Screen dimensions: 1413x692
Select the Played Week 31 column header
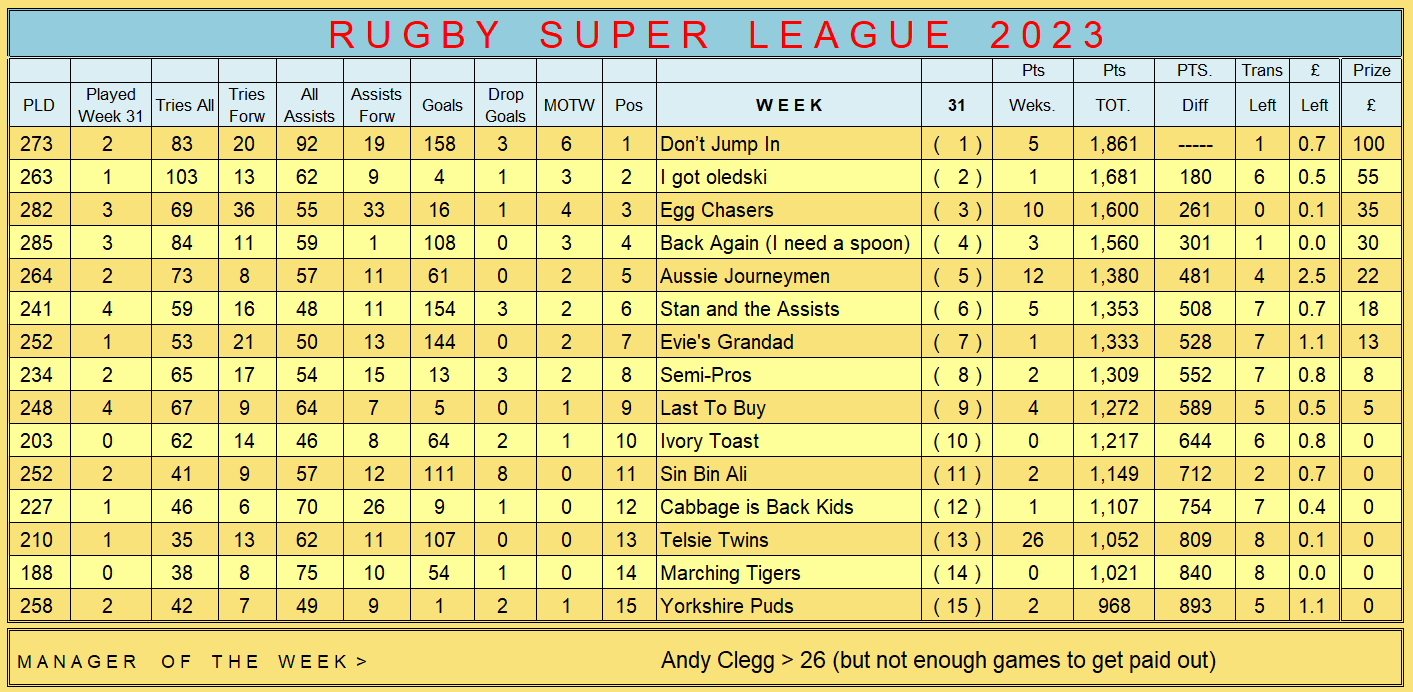point(111,105)
